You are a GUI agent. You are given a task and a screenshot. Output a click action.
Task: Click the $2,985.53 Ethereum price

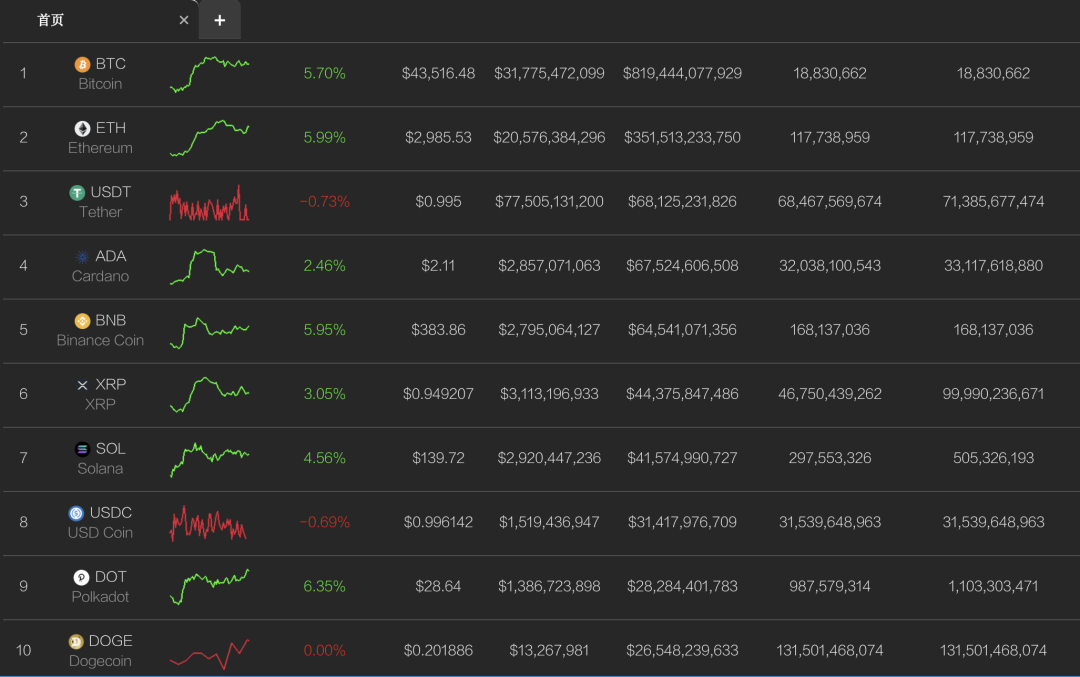pyautogui.click(x=438, y=138)
